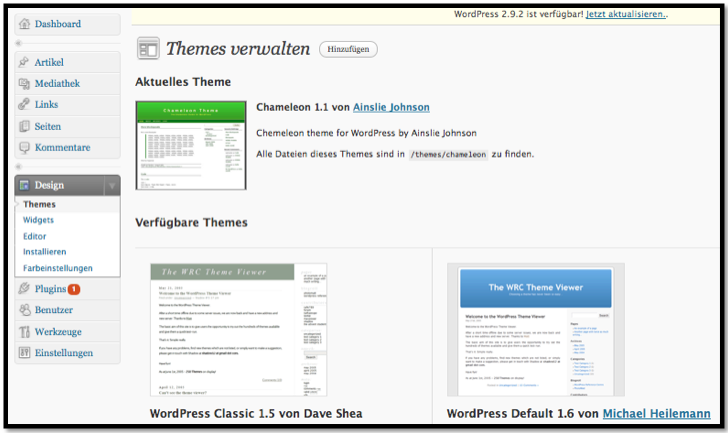
Task: Select the Themes submenu item
Action: 39,204
